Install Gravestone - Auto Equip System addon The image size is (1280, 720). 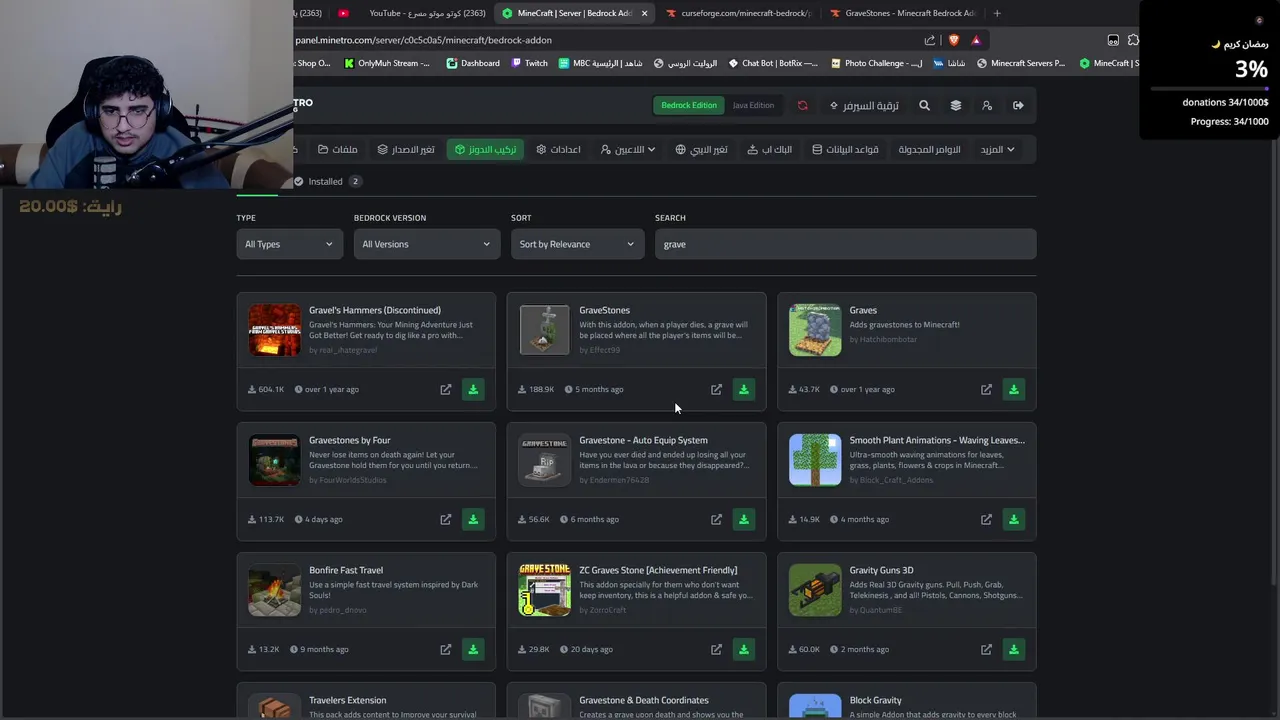coord(744,519)
